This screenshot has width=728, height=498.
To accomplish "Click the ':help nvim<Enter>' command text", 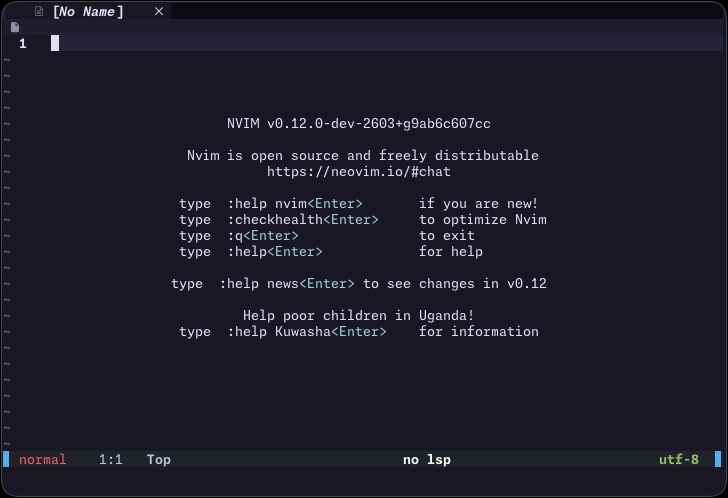I will 295,204.
